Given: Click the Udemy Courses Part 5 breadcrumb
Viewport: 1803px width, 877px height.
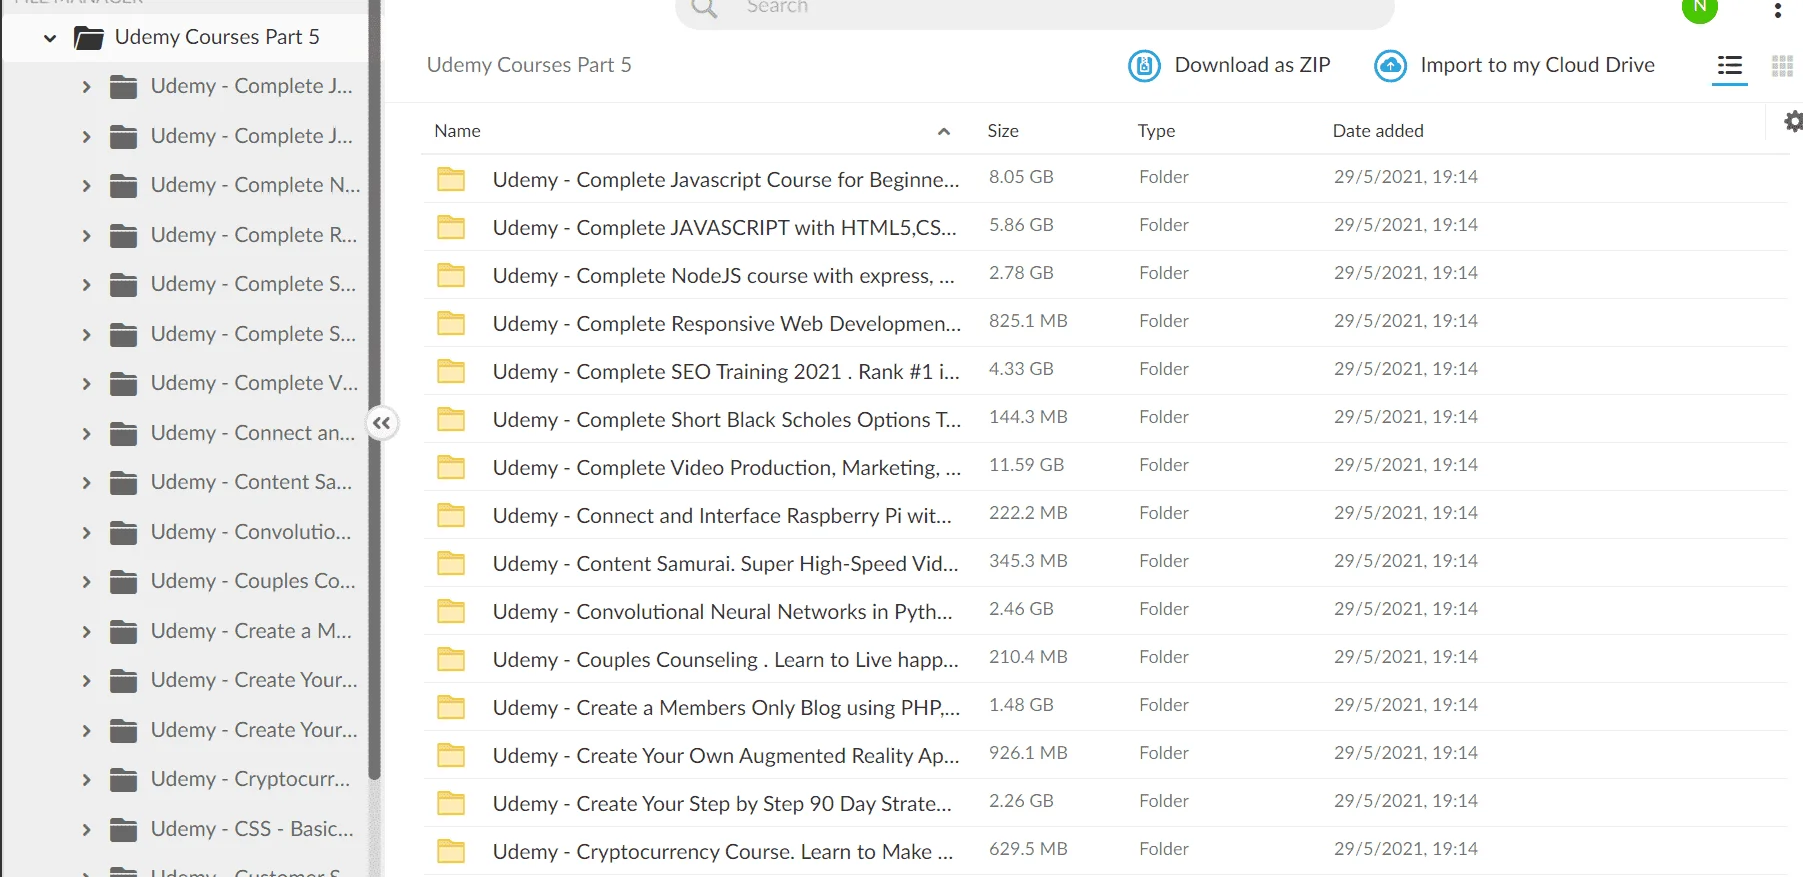Looking at the screenshot, I should click(529, 65).
